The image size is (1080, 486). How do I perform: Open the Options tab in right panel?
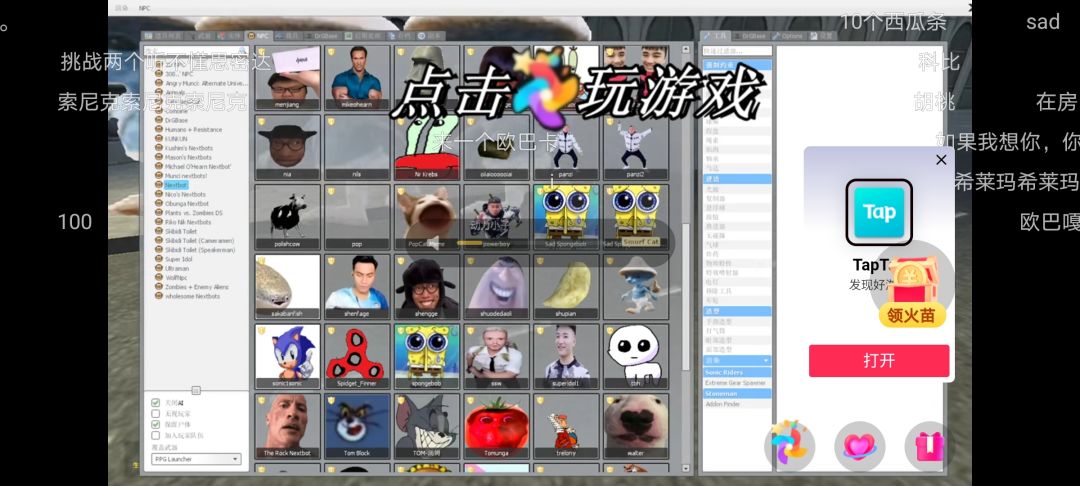[x=787, y=36]
